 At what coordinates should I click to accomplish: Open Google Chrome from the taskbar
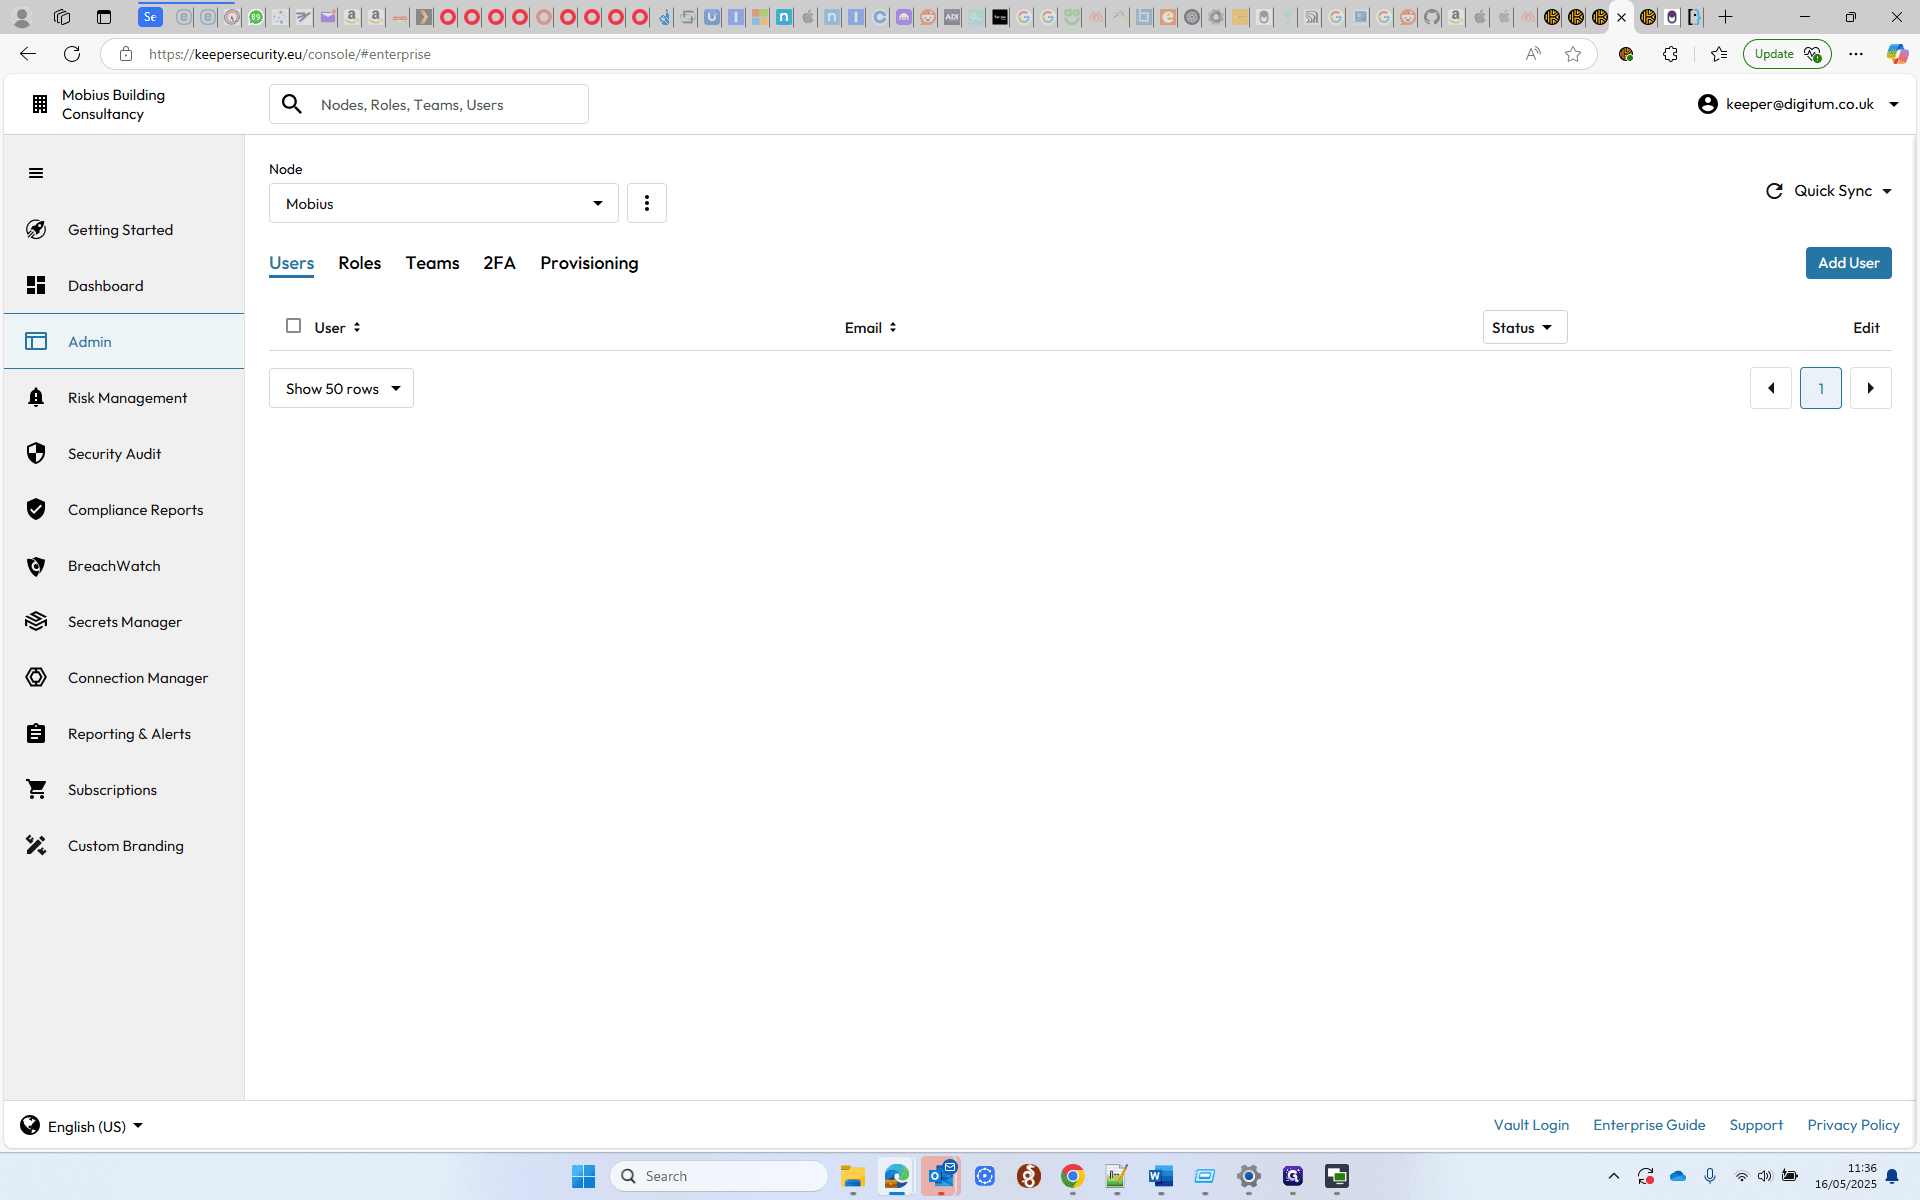1072,1177
